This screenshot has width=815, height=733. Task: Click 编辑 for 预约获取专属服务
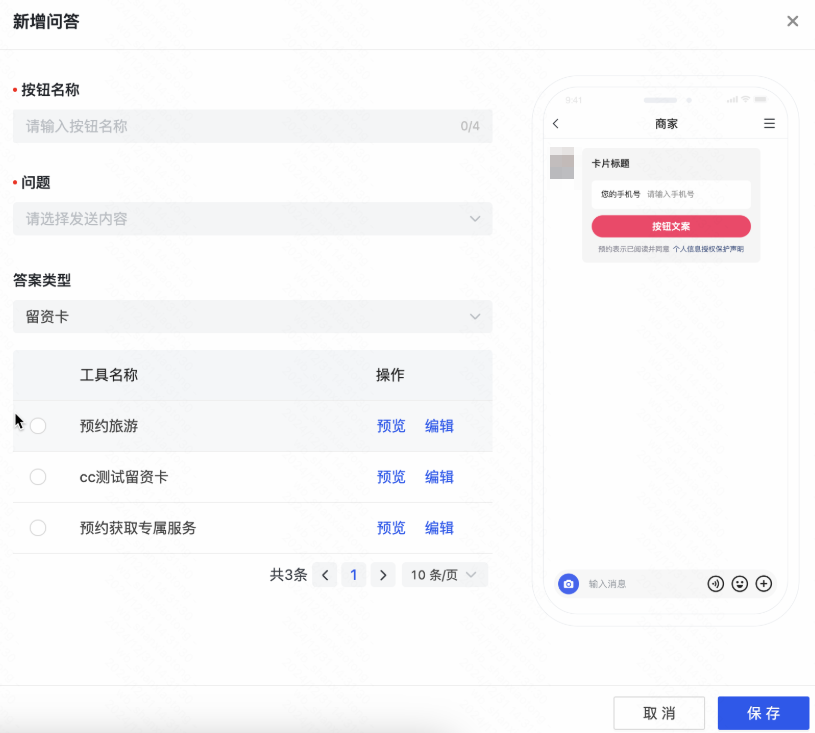[x=439, y=528]
